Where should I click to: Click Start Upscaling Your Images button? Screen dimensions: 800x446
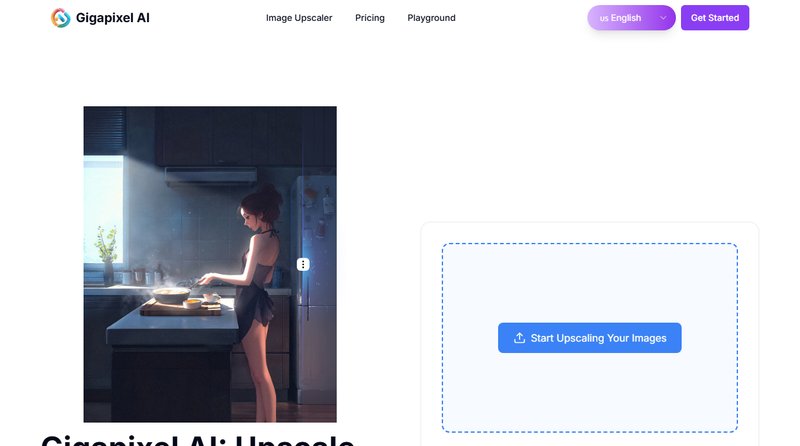(589, 338)
